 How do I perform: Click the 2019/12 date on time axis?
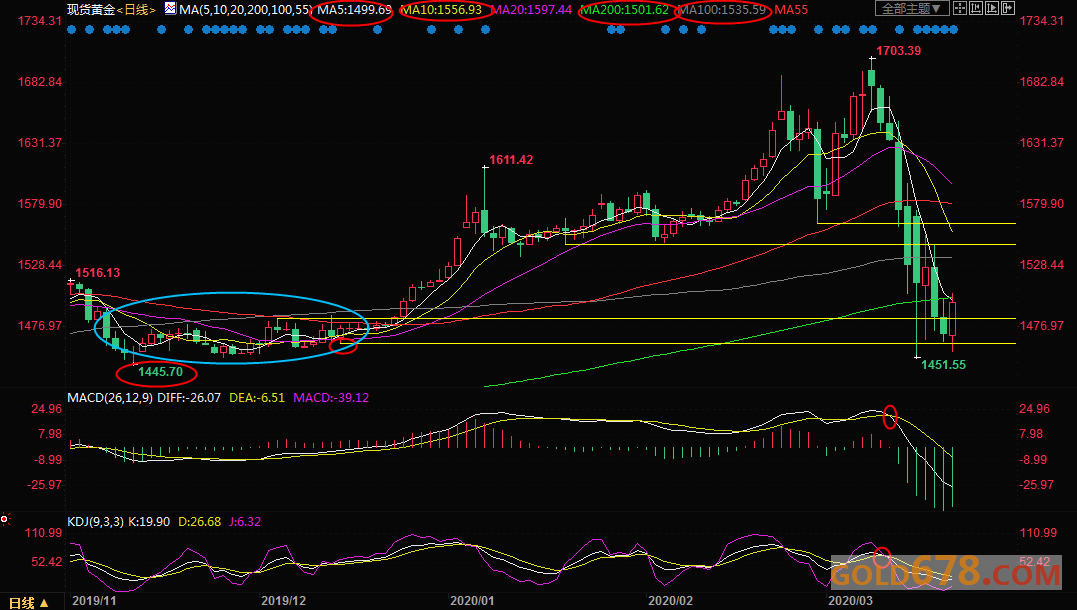[x=284, y=600]
